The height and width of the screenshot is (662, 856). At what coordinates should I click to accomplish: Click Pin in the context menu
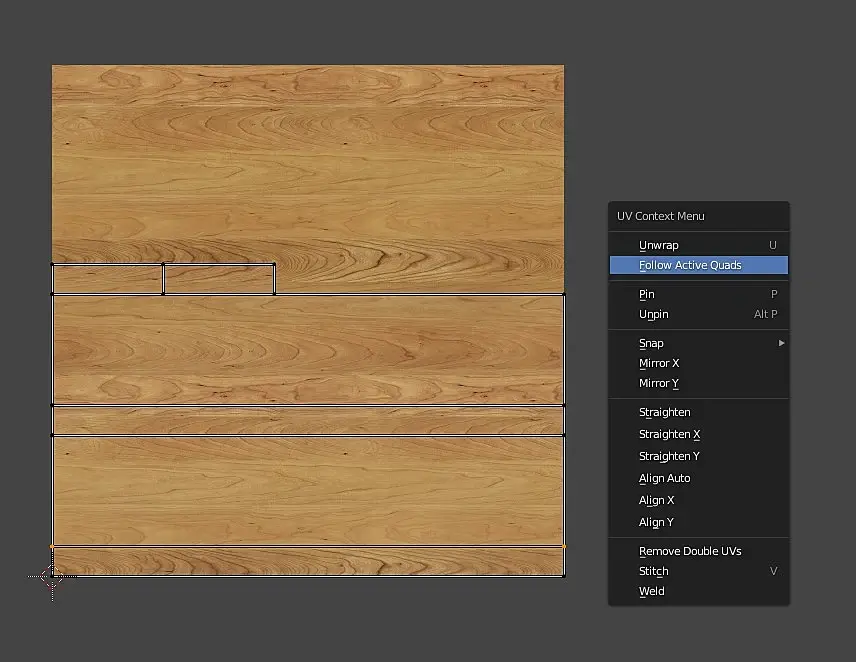[x=647, y=294]
